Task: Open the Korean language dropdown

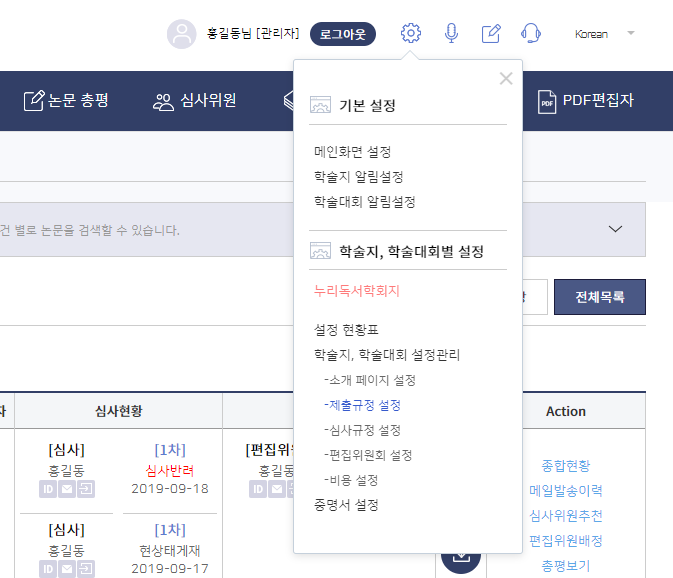Action: coord(605,34)
